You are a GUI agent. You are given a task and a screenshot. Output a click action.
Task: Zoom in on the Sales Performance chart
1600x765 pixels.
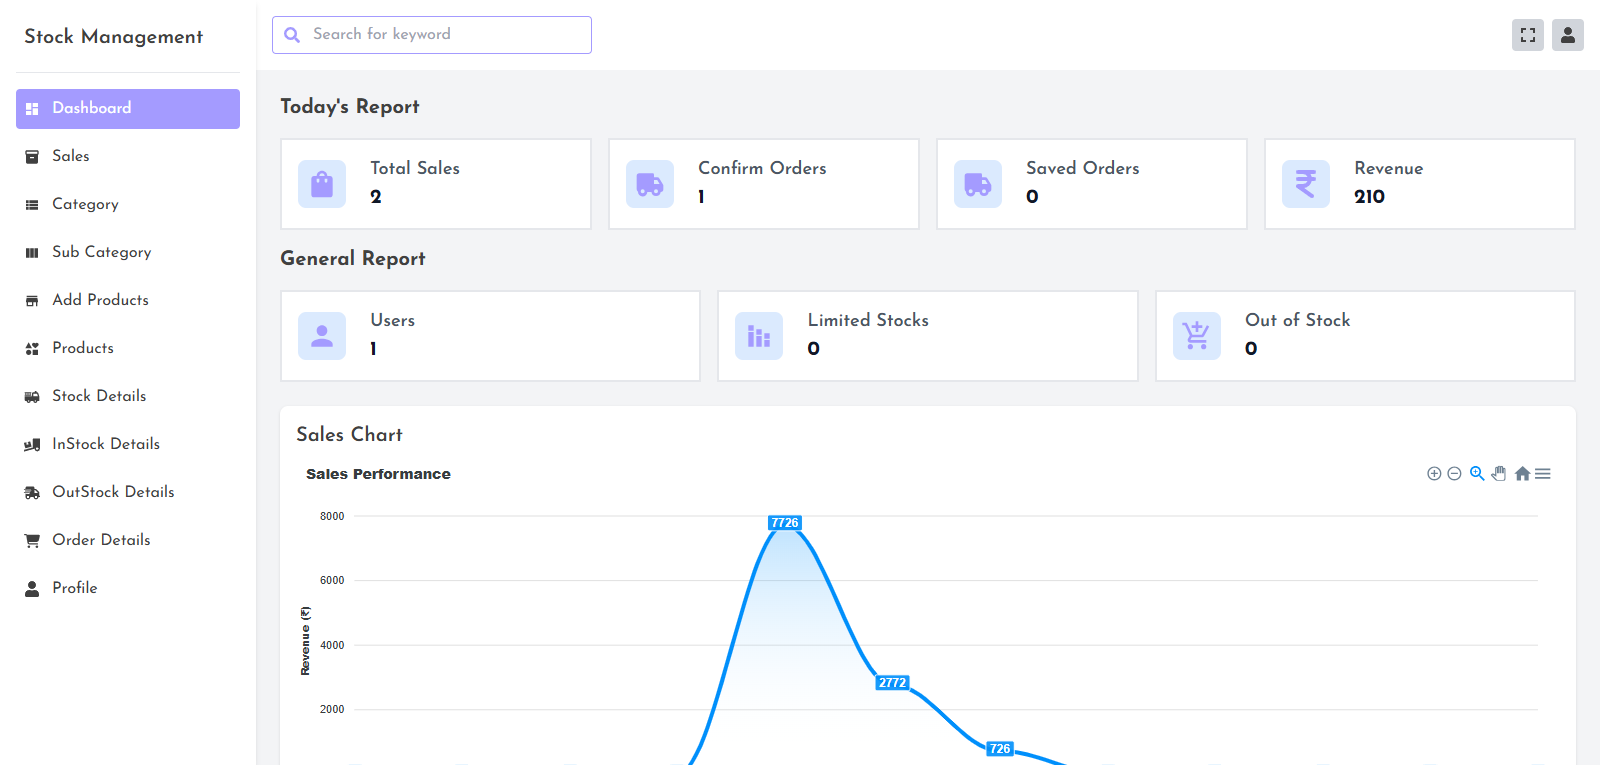click(1433, 474)
